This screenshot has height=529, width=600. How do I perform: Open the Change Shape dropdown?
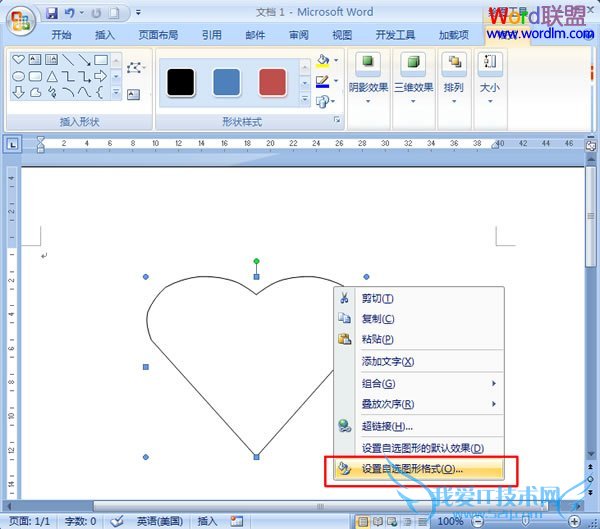tap(325, 101)
